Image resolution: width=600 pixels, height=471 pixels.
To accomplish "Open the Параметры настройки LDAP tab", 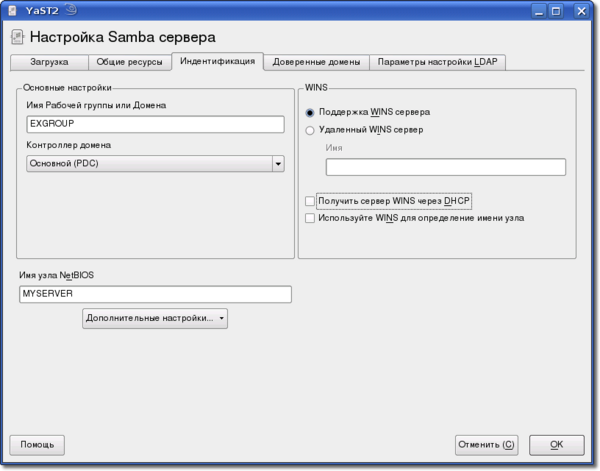I will (438, 62).
